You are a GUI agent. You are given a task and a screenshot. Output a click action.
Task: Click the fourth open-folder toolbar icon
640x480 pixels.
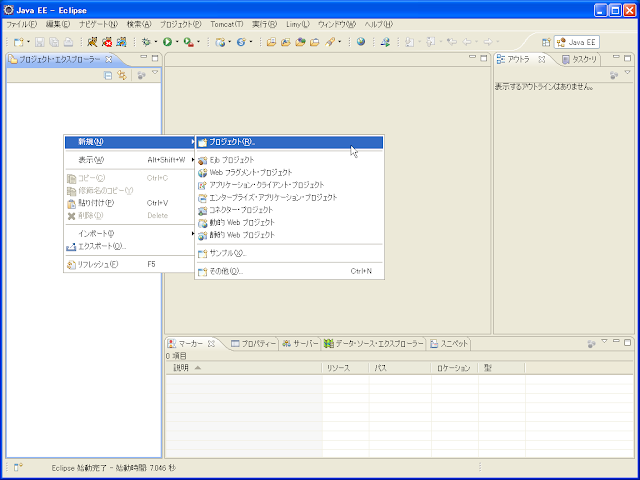tap(314, 42)
